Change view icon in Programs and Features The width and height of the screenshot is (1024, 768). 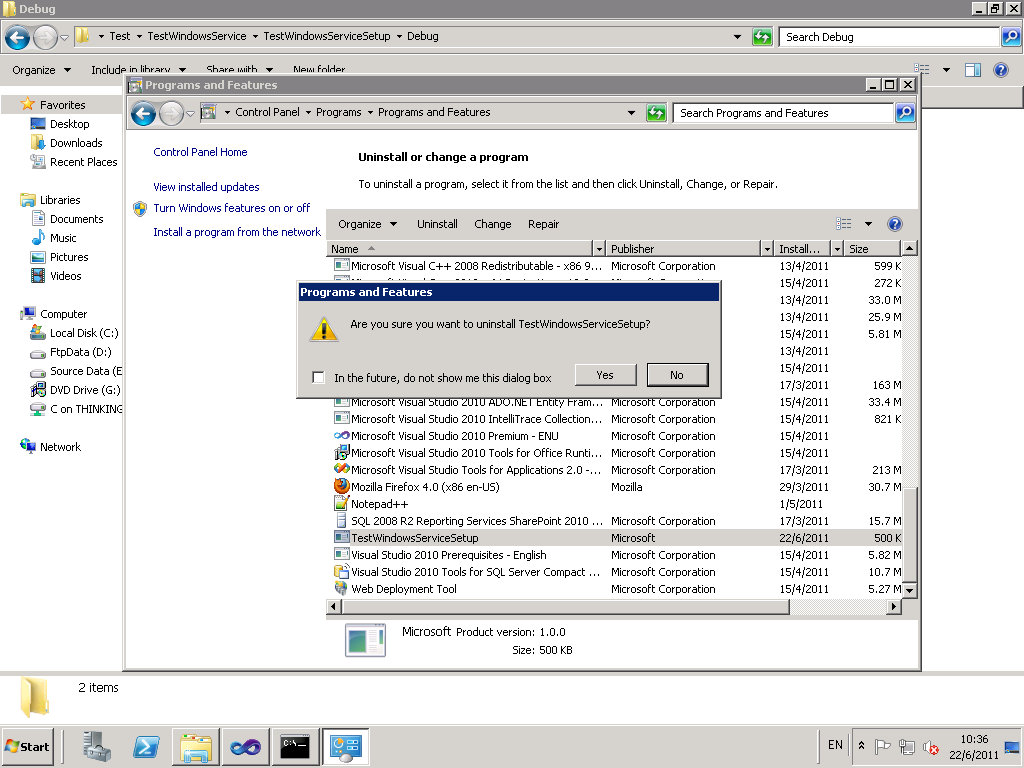pyautogui.click(x=844, y=224)
